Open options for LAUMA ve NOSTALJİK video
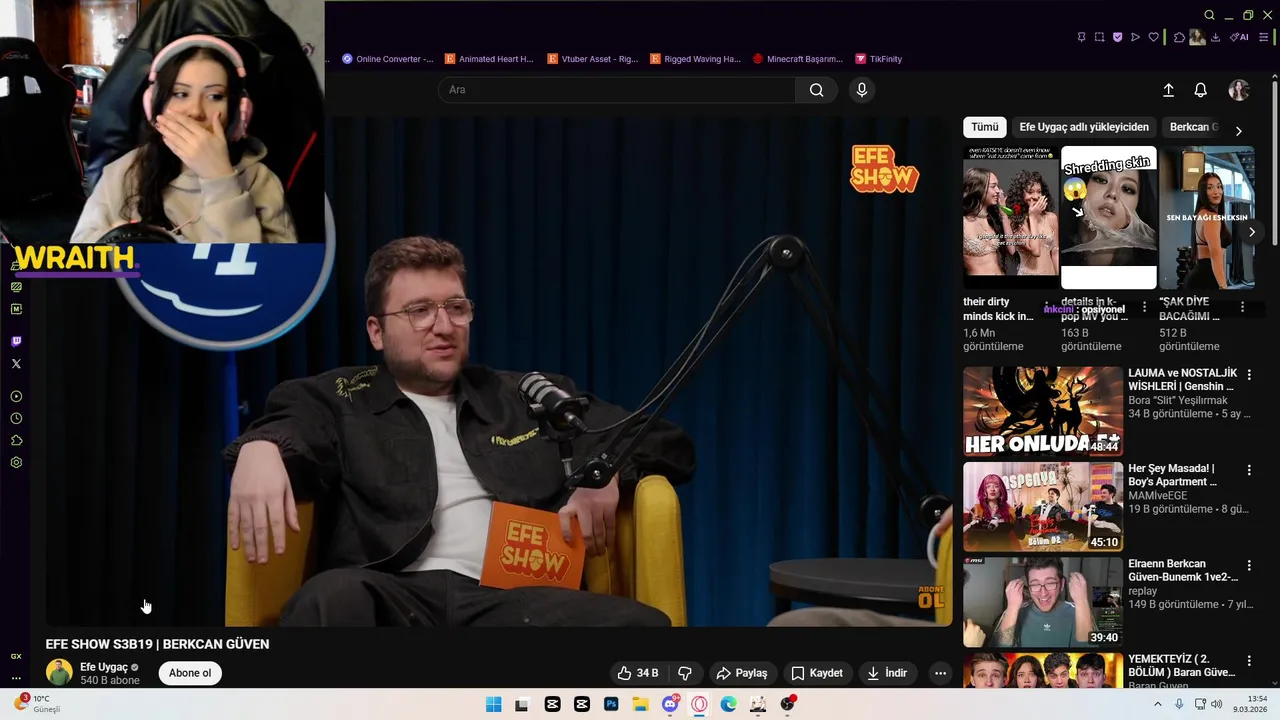Screen dimensions: 1280x720 coord(1249,375)
